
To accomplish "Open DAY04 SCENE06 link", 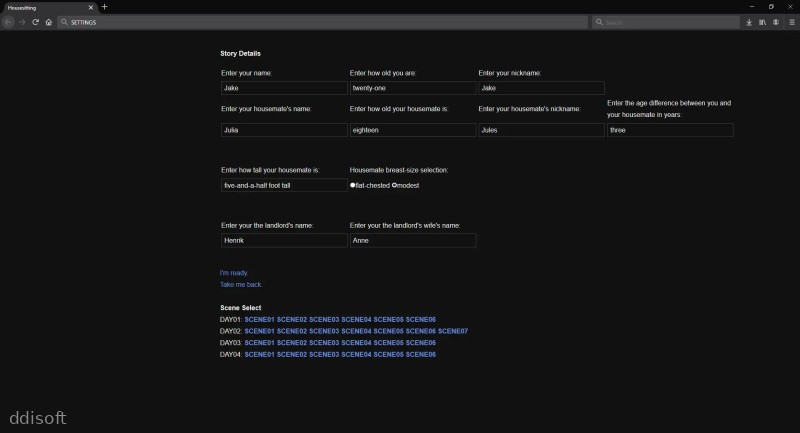I will [420, 354].
